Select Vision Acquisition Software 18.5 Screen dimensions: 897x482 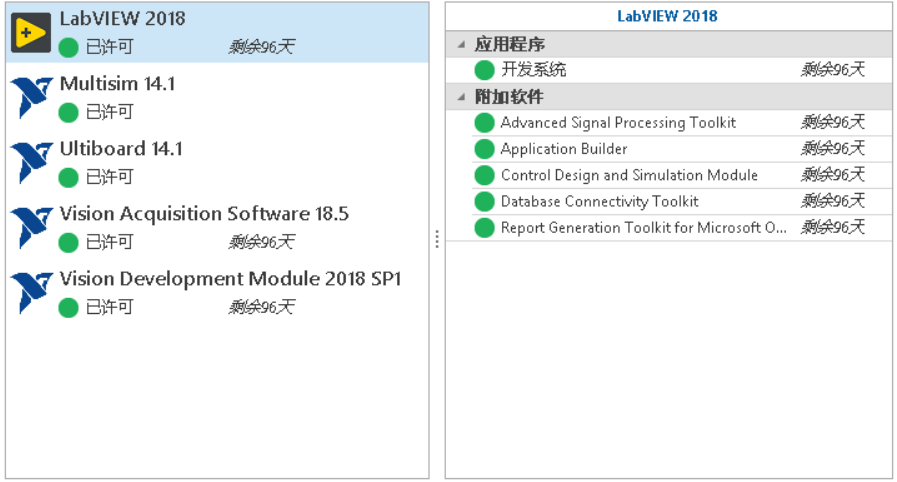click(217, 228)
